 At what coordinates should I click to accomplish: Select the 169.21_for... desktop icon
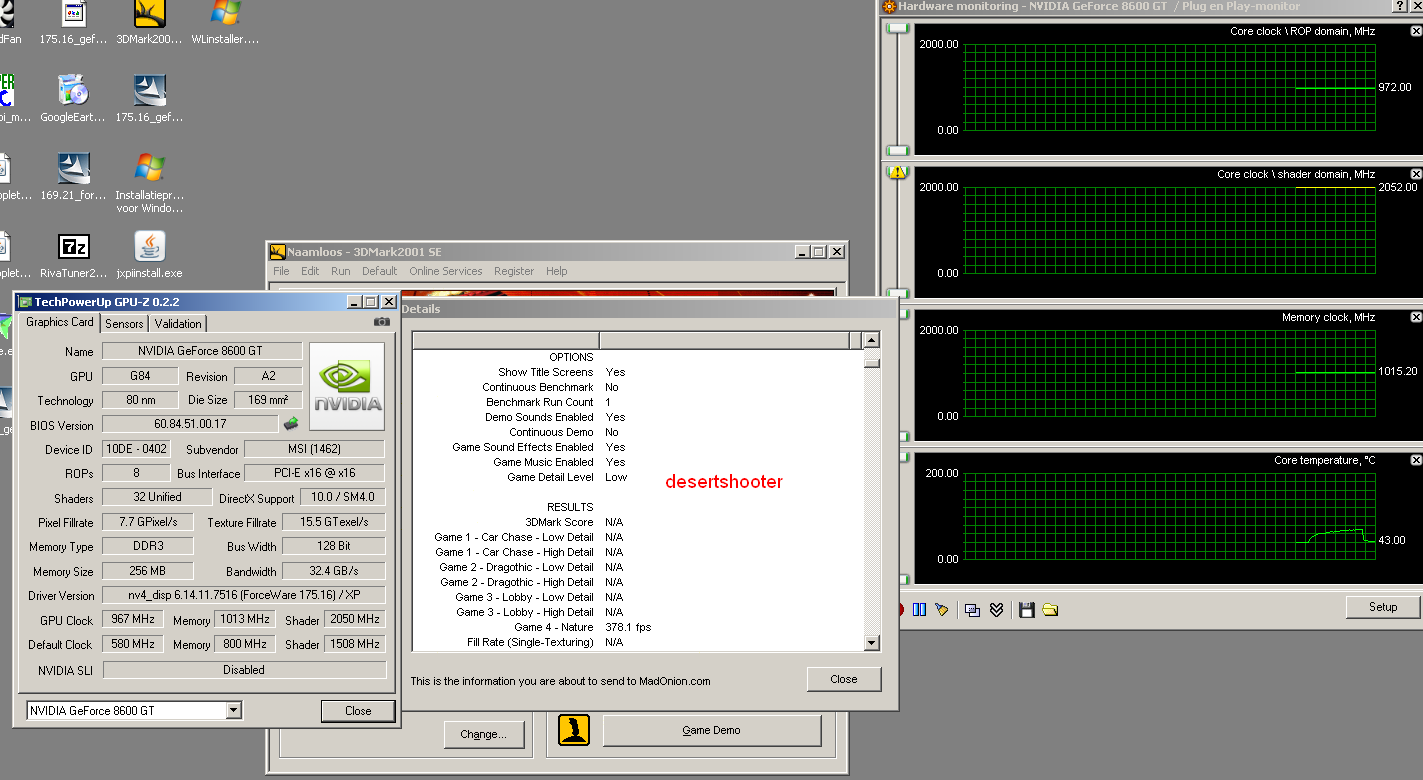(x=72, y=176)
